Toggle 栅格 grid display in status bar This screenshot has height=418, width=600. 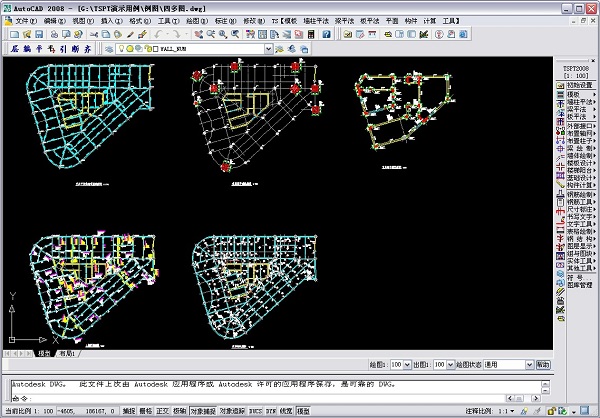pos(146,411)
